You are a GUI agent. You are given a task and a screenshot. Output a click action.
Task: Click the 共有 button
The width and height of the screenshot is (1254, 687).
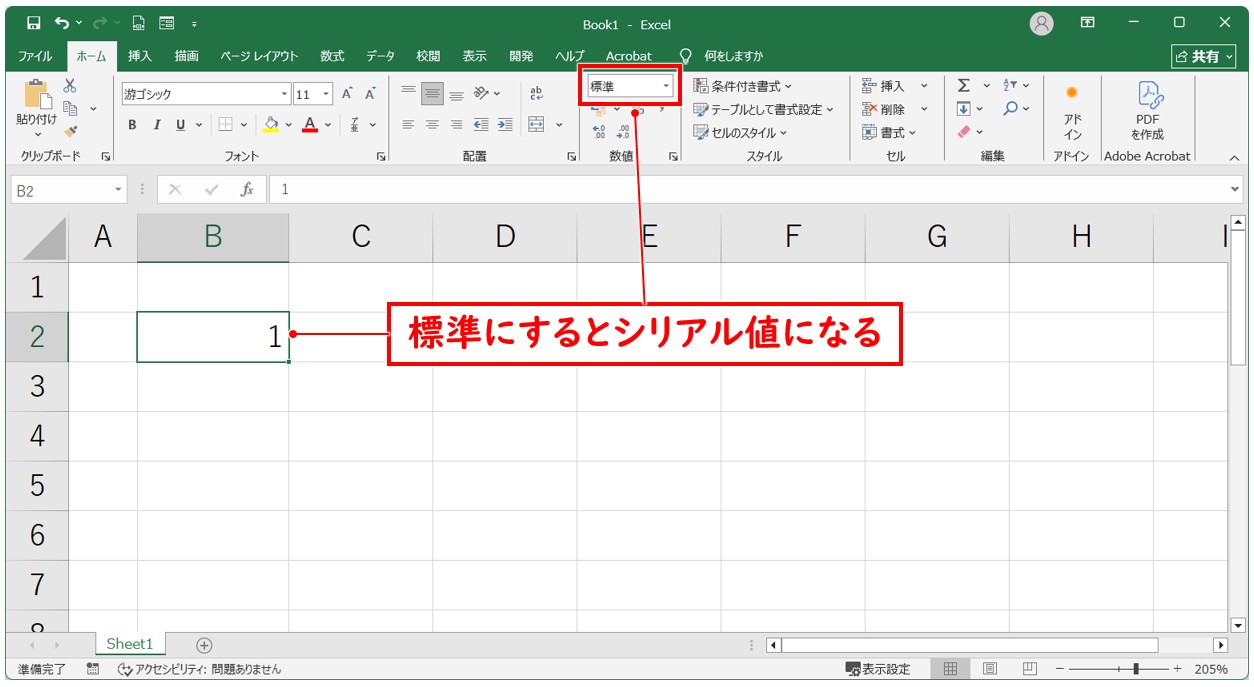pyautogui.click(x=1203, y=56)
